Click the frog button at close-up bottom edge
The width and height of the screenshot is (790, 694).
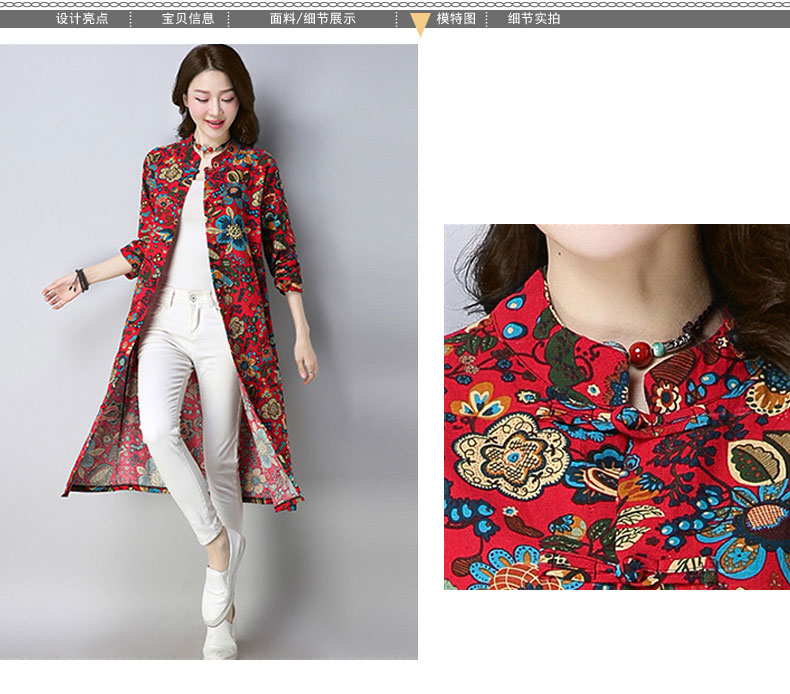point(633,572)
